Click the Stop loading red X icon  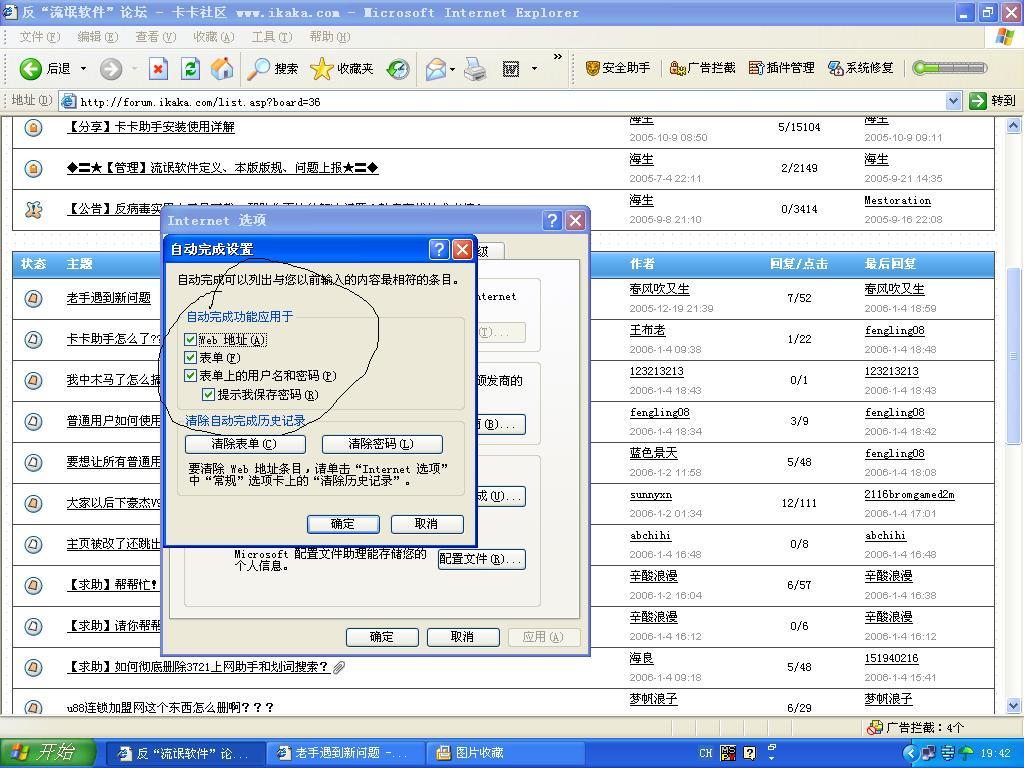point(158,69)
